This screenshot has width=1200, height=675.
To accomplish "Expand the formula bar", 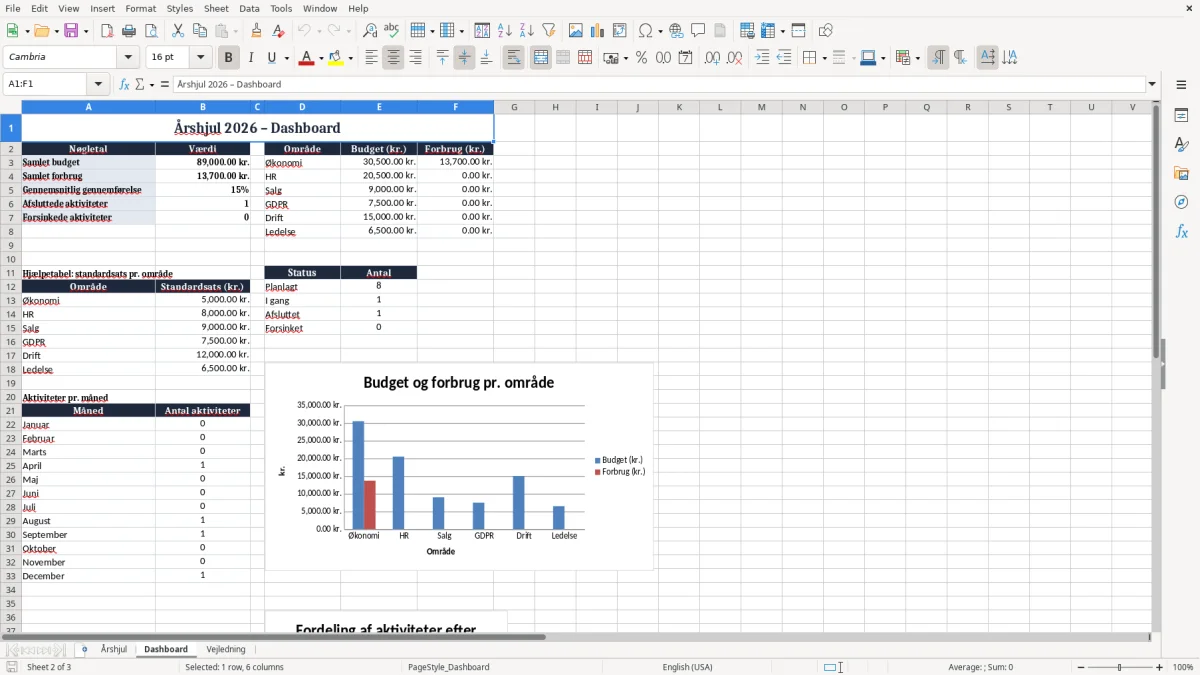I will point(1152,84).
